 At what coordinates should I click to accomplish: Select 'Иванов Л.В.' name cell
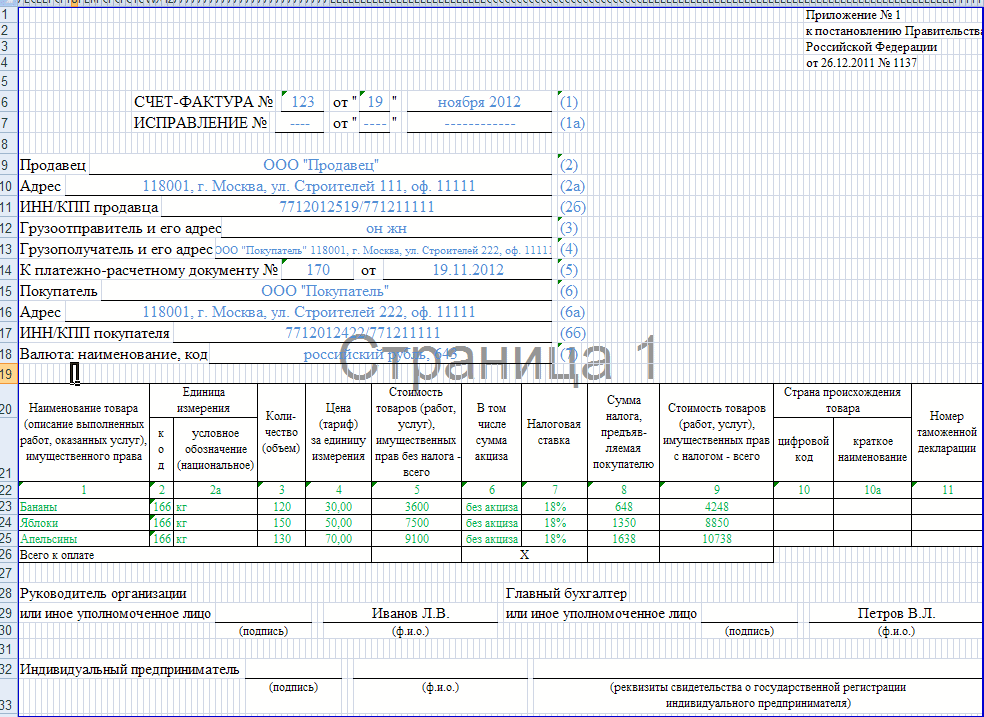pos(410,613)
